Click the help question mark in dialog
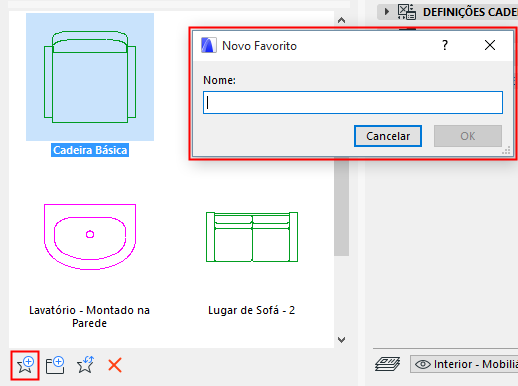The image size is (518, 386). coord(445,45)
